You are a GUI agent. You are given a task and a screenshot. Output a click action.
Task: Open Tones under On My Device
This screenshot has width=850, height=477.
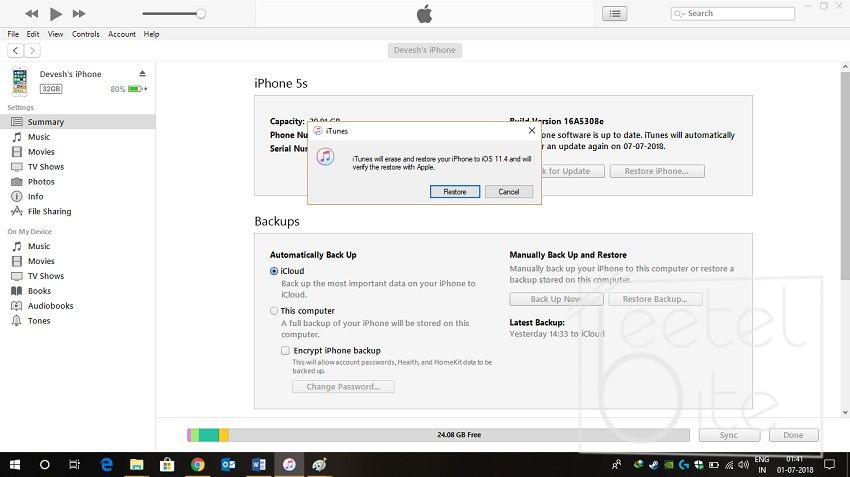(39, 321)
